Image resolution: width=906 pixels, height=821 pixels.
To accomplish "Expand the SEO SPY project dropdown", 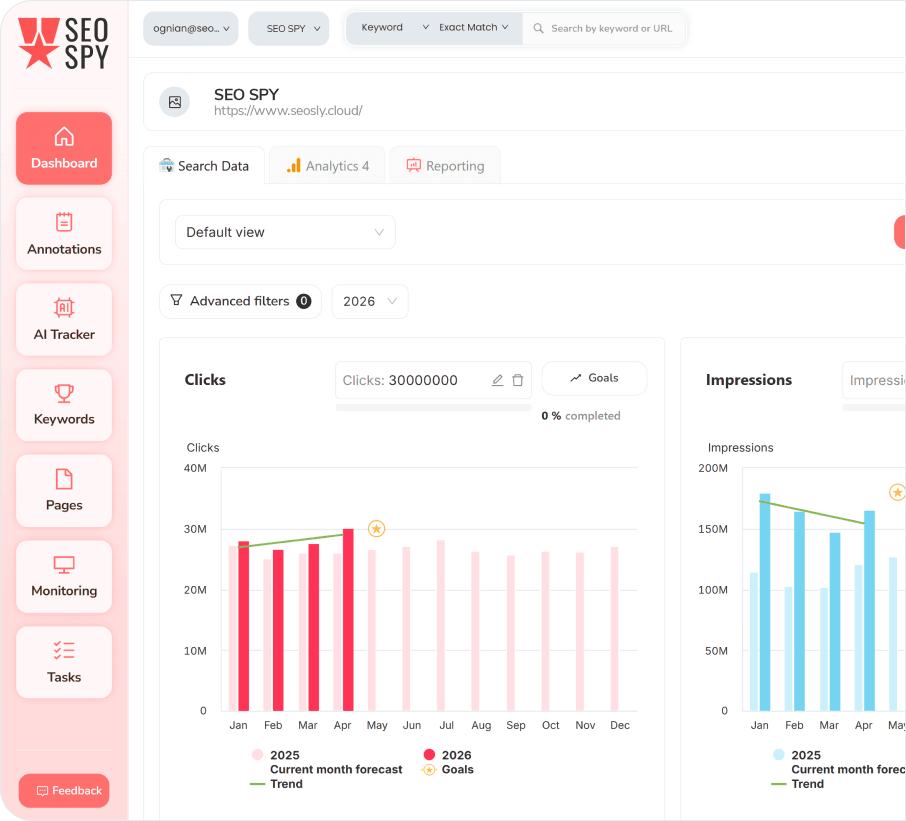I will tap(289, 28).
